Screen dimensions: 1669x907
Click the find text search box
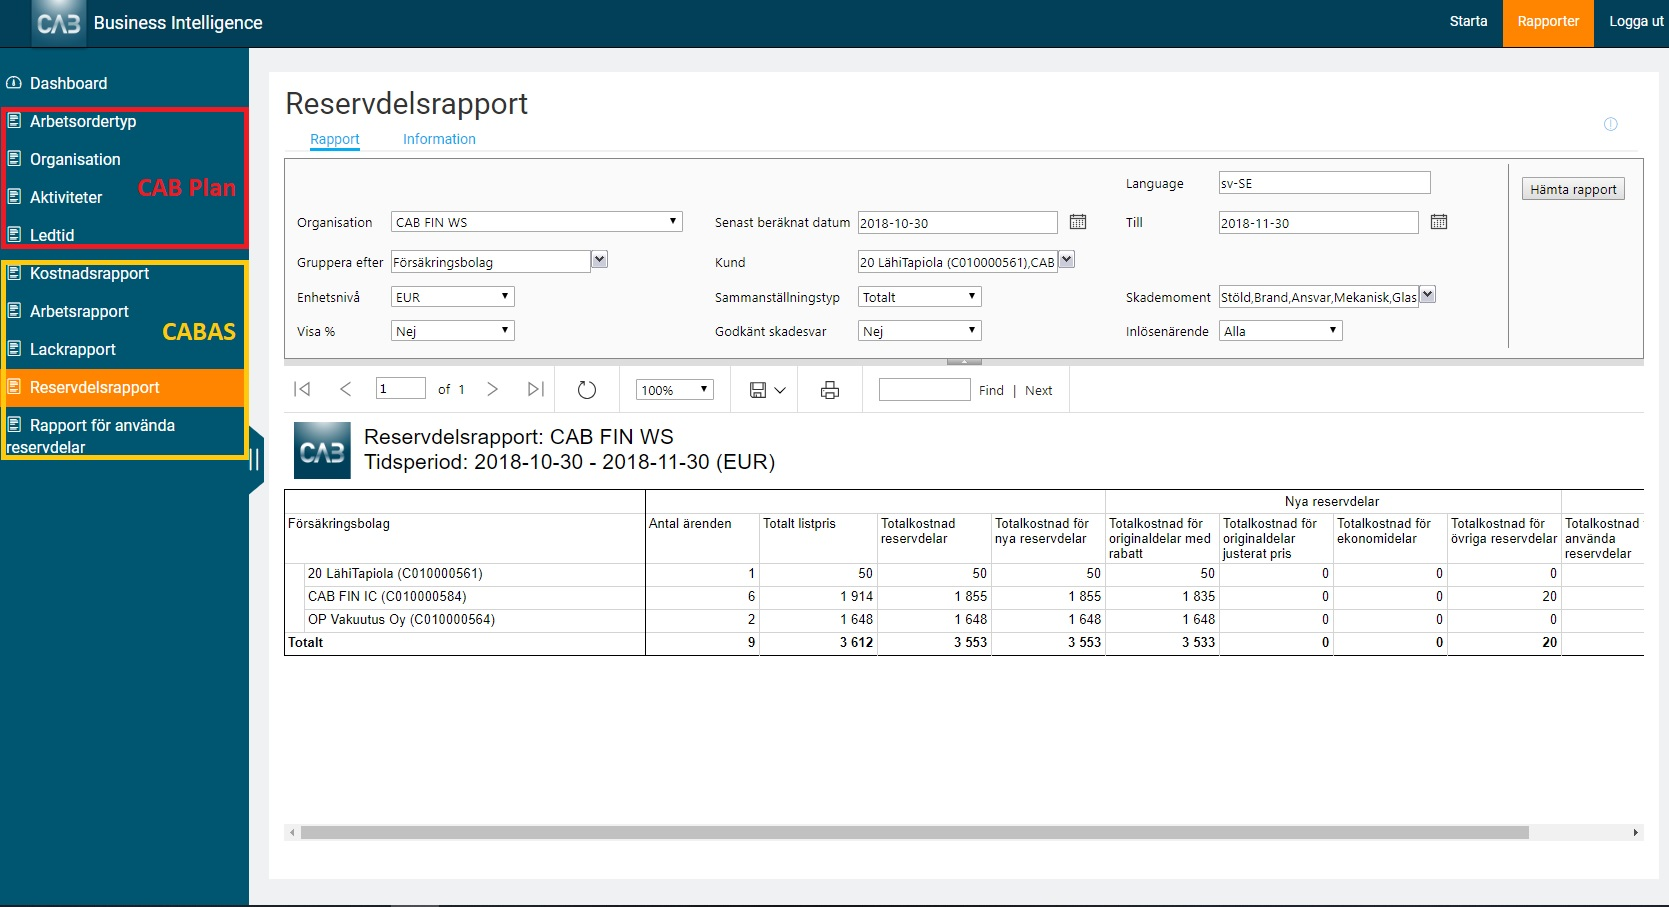pos(924,390)
